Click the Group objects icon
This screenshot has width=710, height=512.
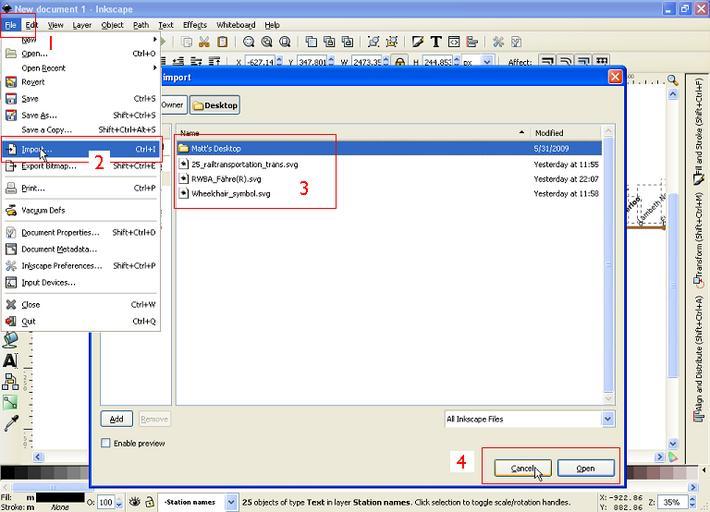coord(374,42)
